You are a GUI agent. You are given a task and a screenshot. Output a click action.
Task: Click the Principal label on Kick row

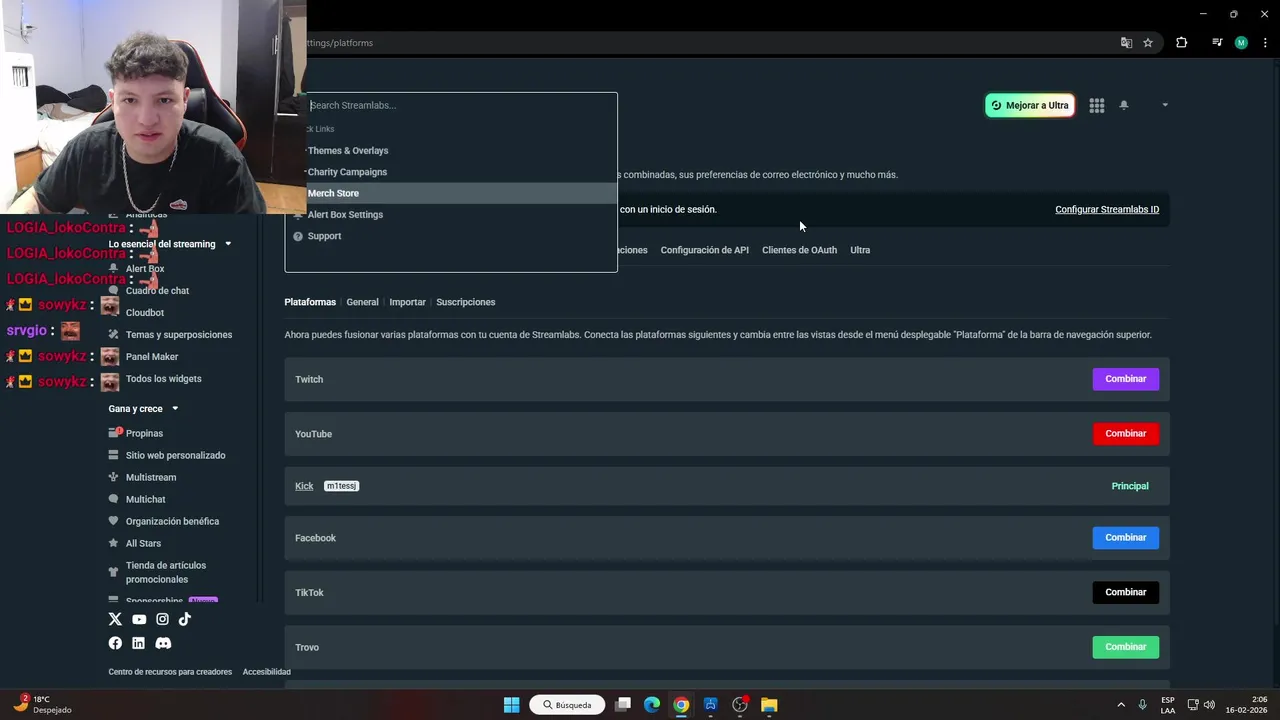(1130, 486)
